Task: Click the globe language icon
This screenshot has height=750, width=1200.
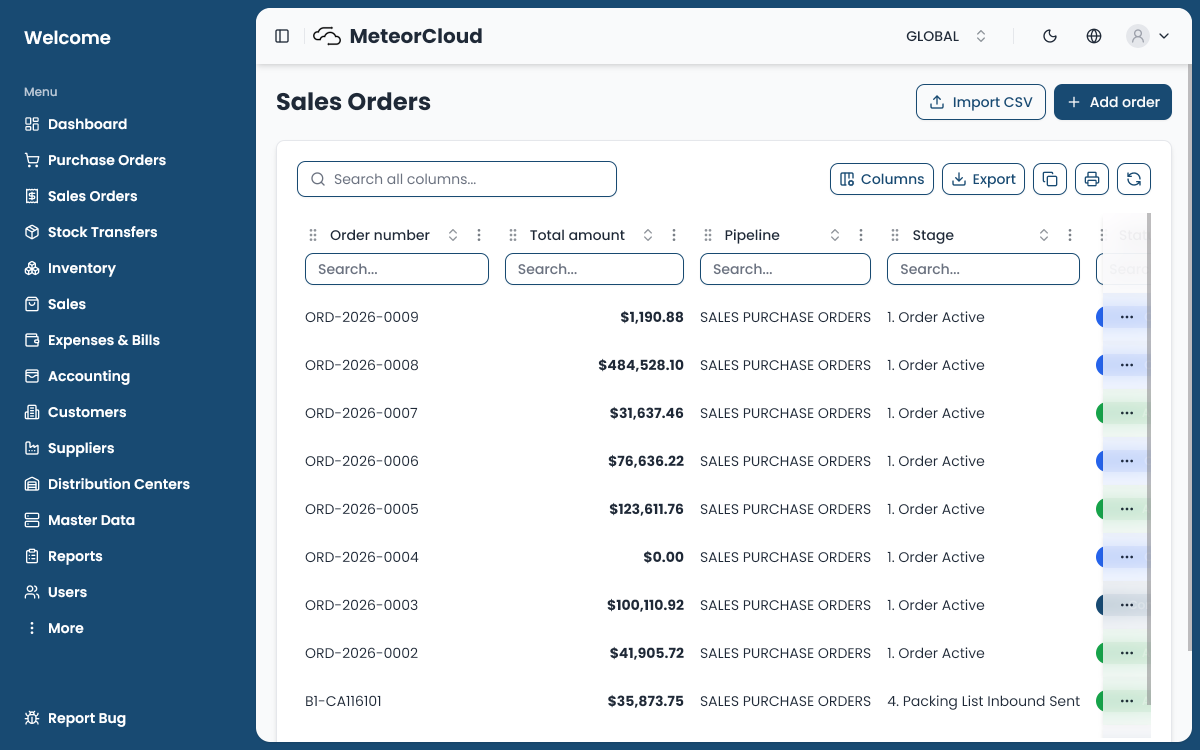Action: pyautogui.click(x=1094, y=36)
